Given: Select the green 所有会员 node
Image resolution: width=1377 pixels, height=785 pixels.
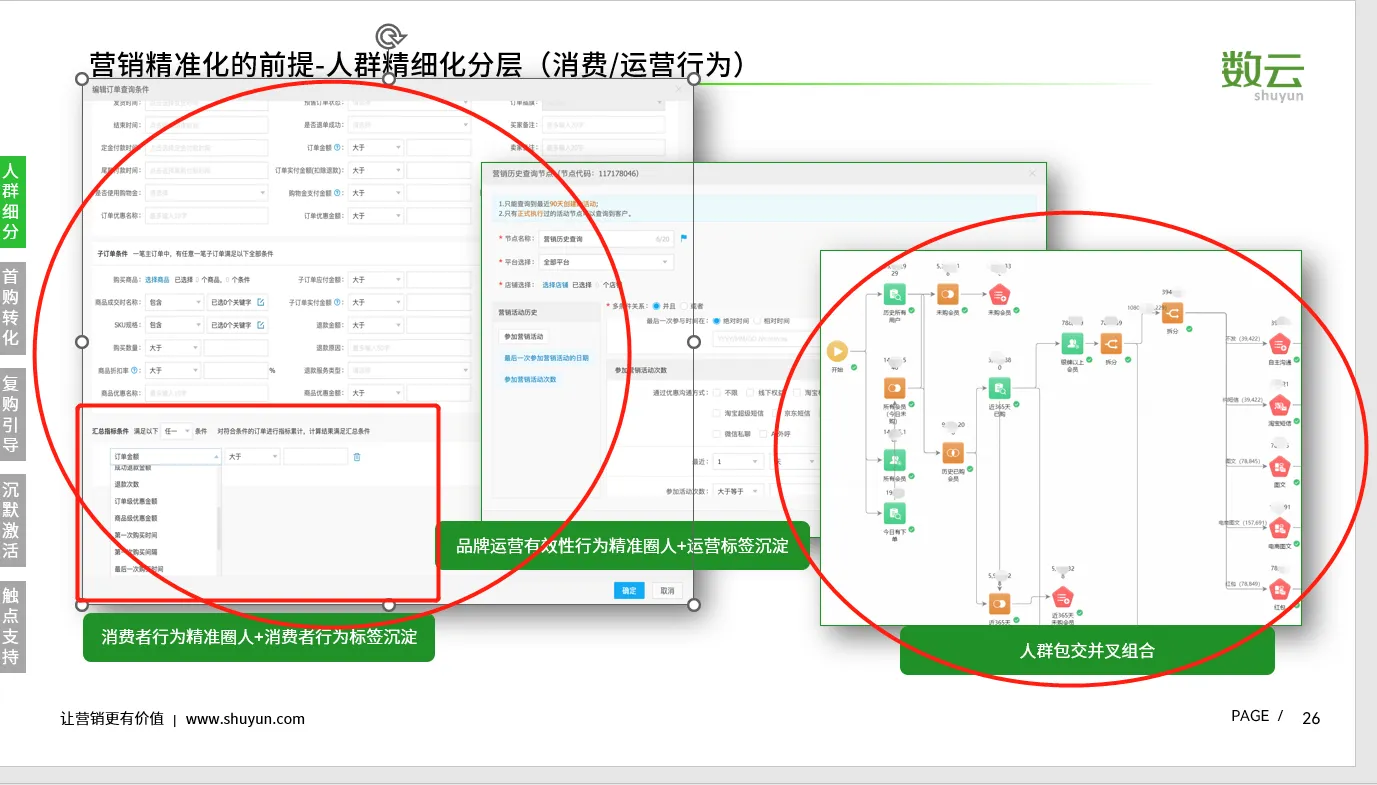Looking at the screenshot, I should click(895, 460).
